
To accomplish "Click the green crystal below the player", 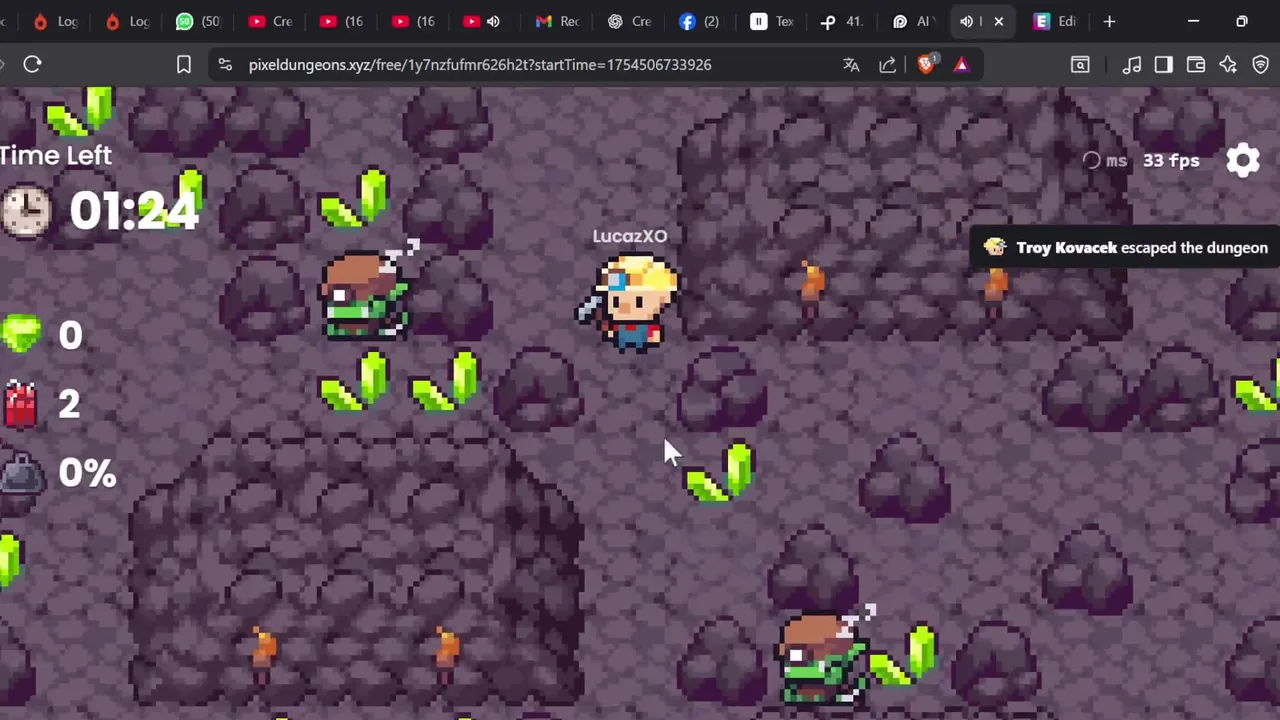I will tap(720, 473).
